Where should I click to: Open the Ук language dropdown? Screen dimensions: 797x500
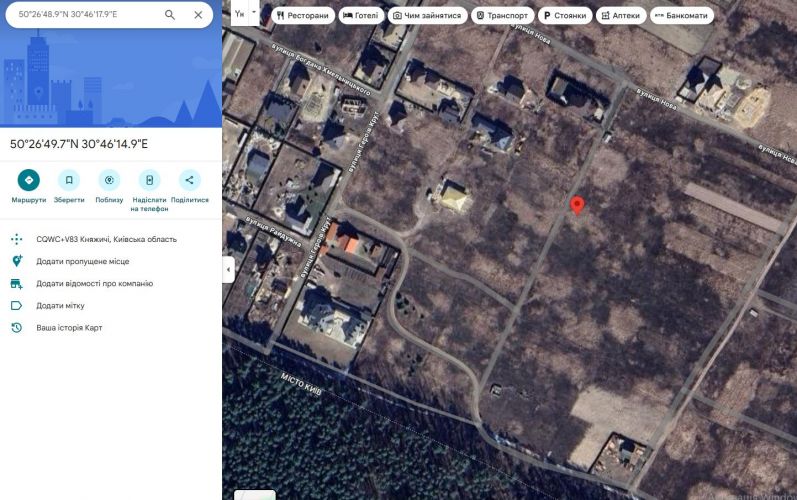(245, 15)
